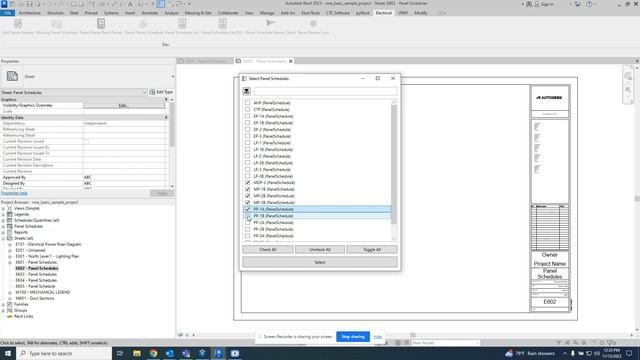Screen dimensions: 640x360
Task: Open the Sheet type selector dropdown
Action: click(x=173, y=76)
